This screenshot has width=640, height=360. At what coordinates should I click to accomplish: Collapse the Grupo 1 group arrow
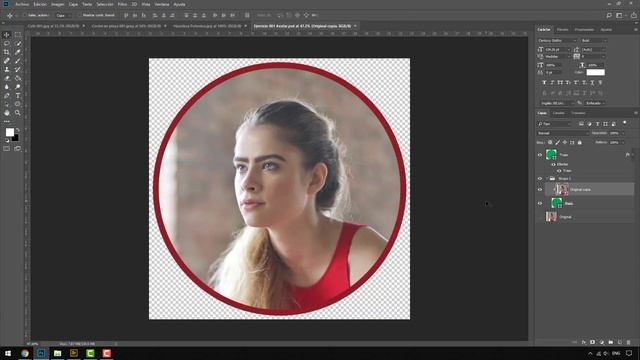click(x=547, y=179)
